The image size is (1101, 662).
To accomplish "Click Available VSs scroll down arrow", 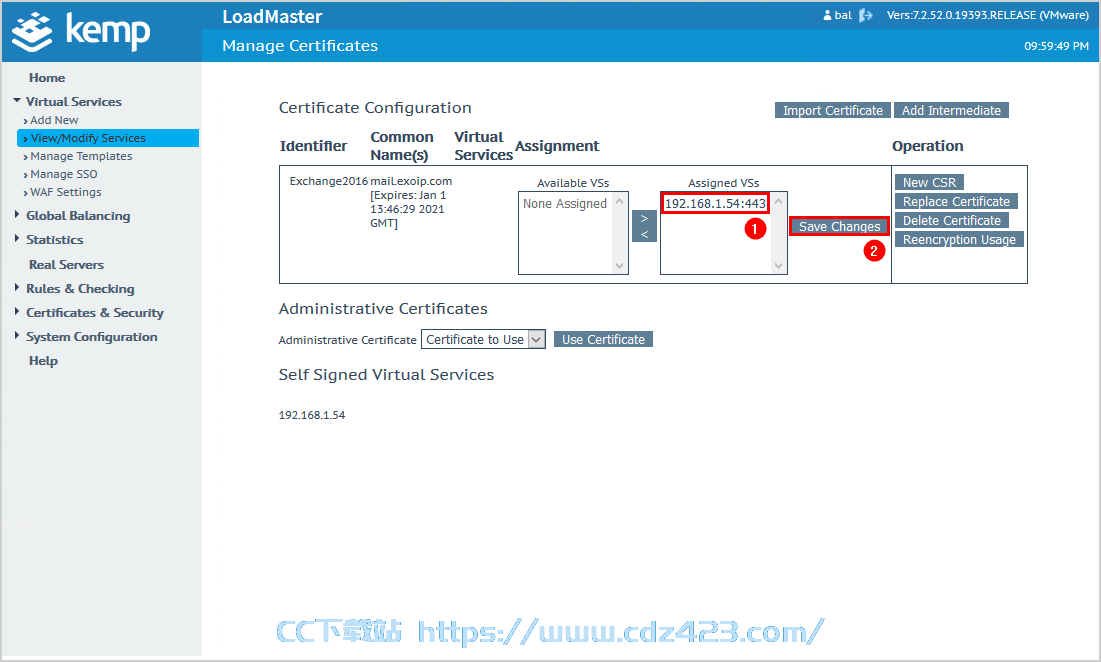I will (619, 265).
